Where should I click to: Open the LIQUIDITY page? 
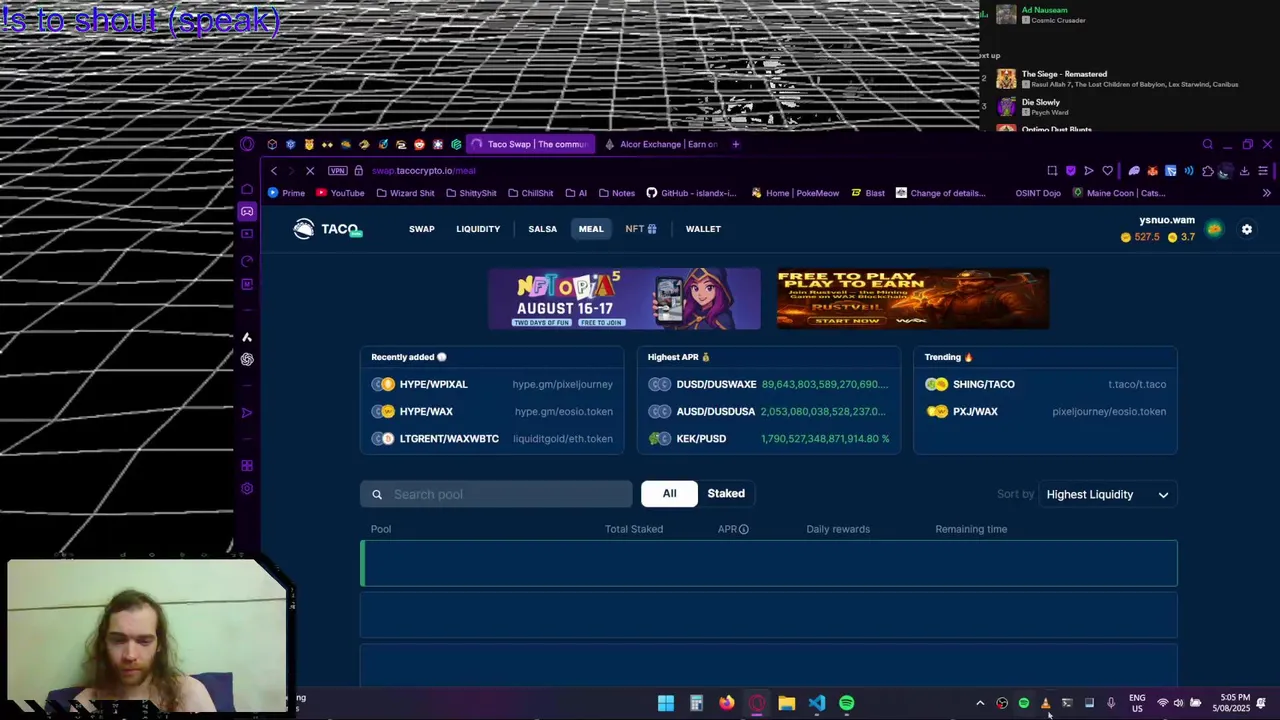pos(478,229)
